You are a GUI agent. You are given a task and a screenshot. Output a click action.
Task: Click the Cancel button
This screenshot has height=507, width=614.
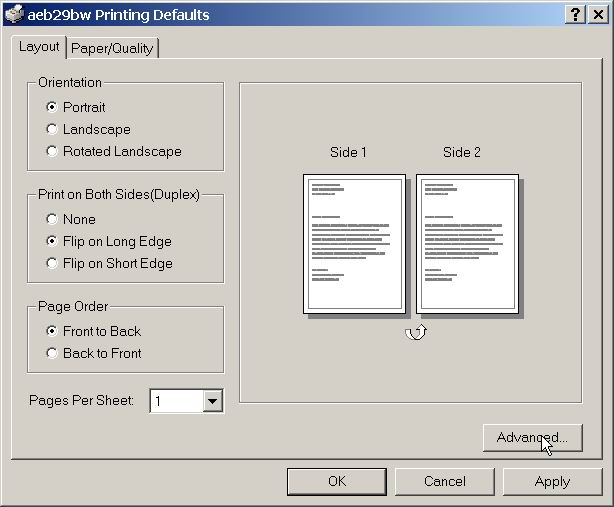(444, 481)
